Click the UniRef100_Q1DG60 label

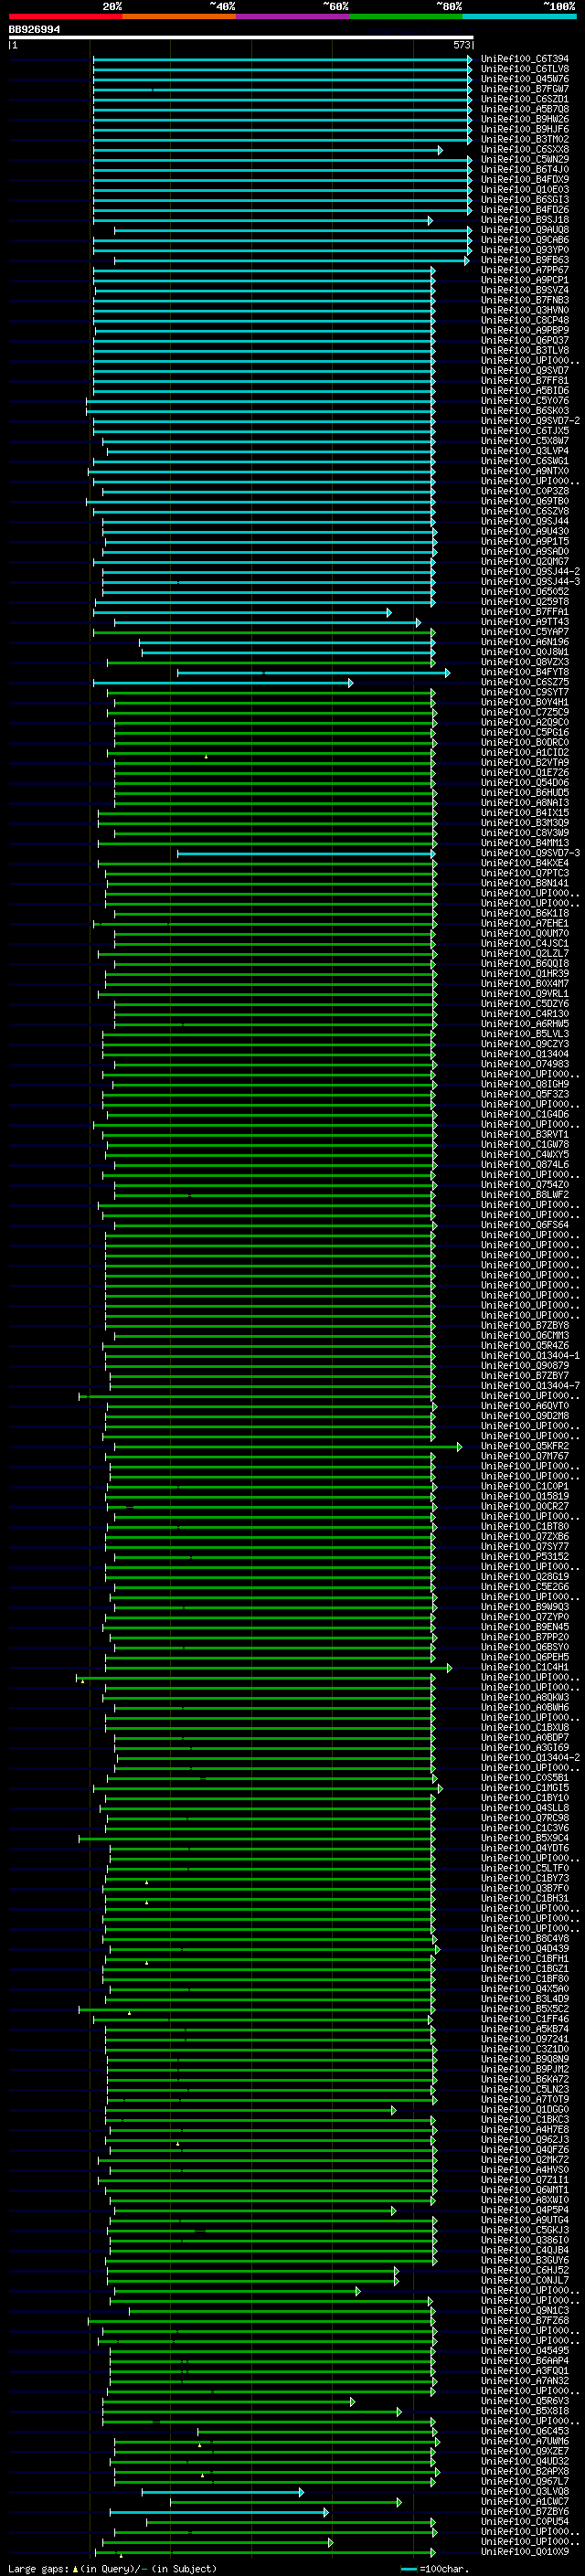tap(525, 2110)
